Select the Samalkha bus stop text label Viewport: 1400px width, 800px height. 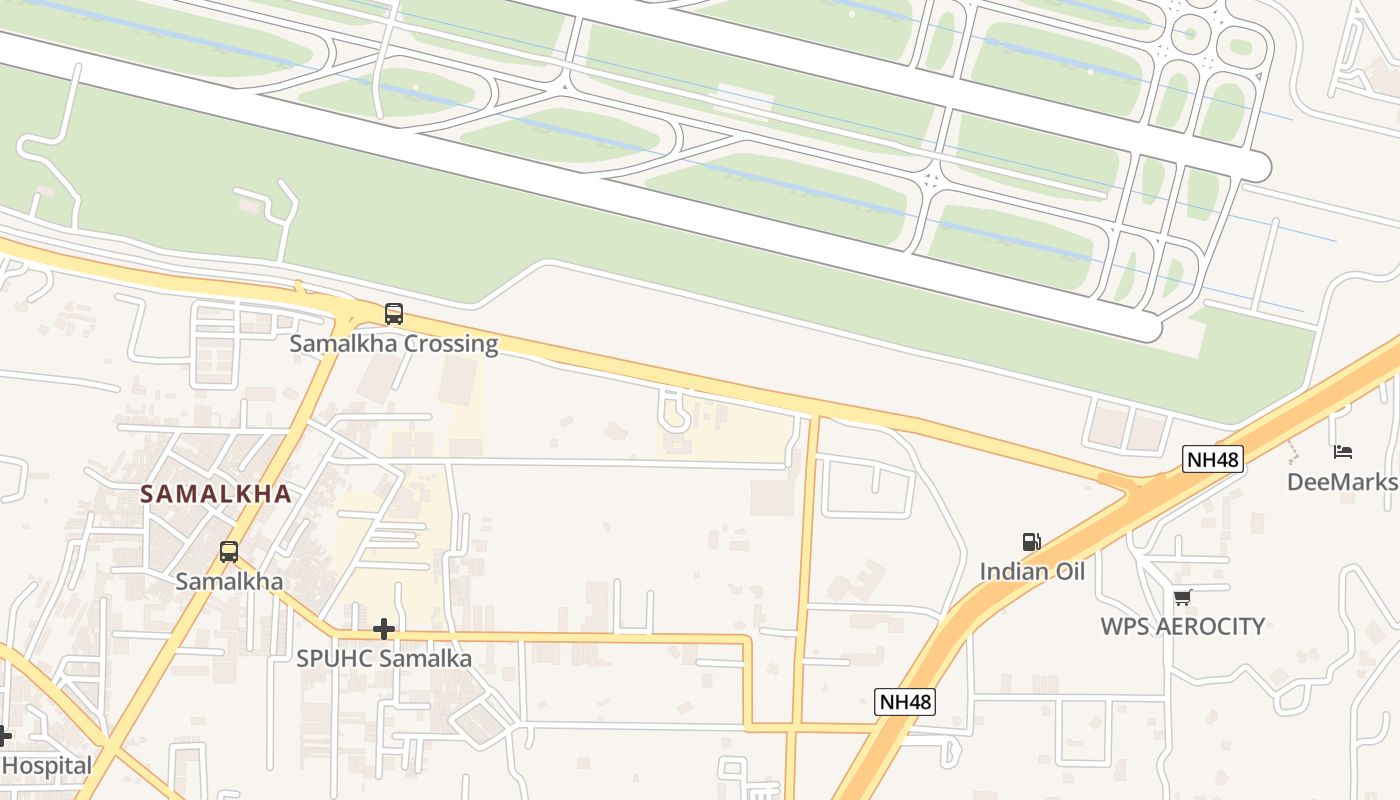(229, 581)
